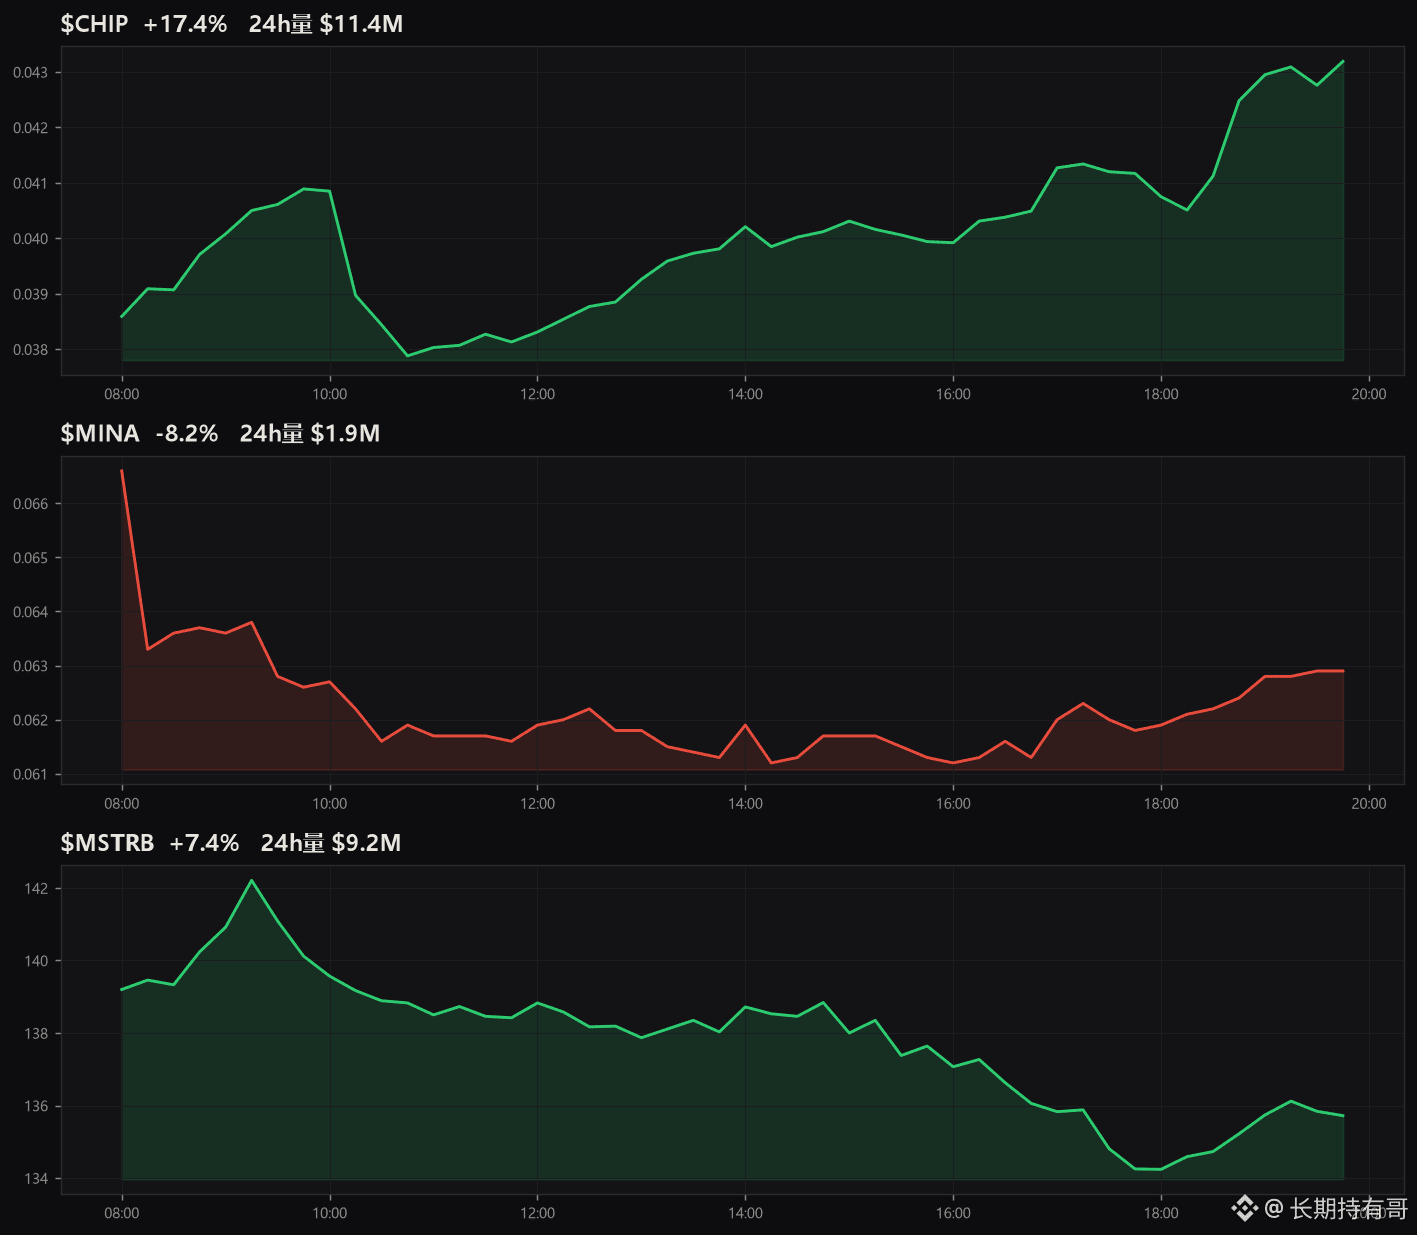Click the 0.061 price axis label
The image size is (1417, 1235).
(x=30, y=775)
